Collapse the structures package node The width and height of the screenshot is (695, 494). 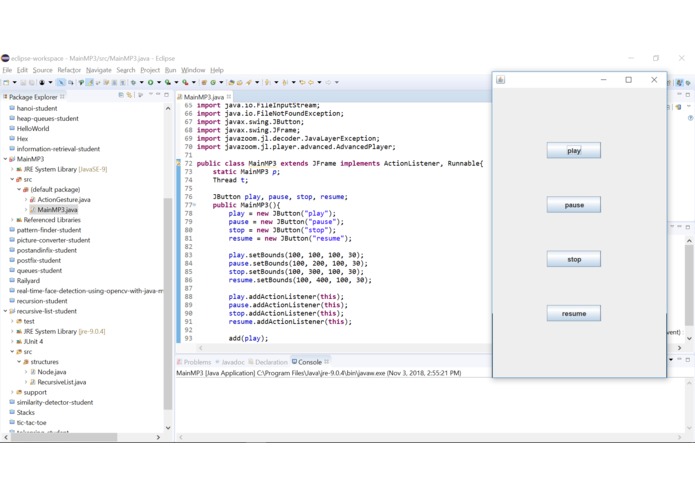point(19,362)
